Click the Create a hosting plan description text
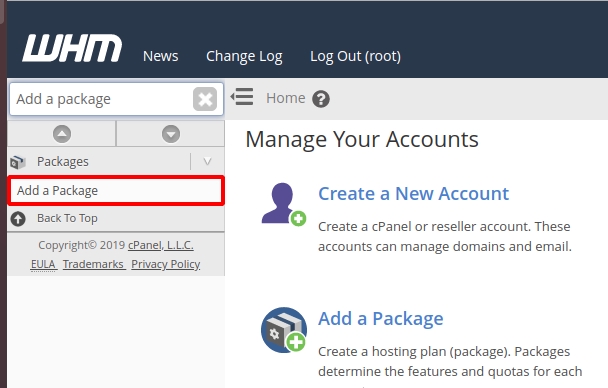Image resolution: width=608 pixels, height=388 pixels. [x=450, y=361]
